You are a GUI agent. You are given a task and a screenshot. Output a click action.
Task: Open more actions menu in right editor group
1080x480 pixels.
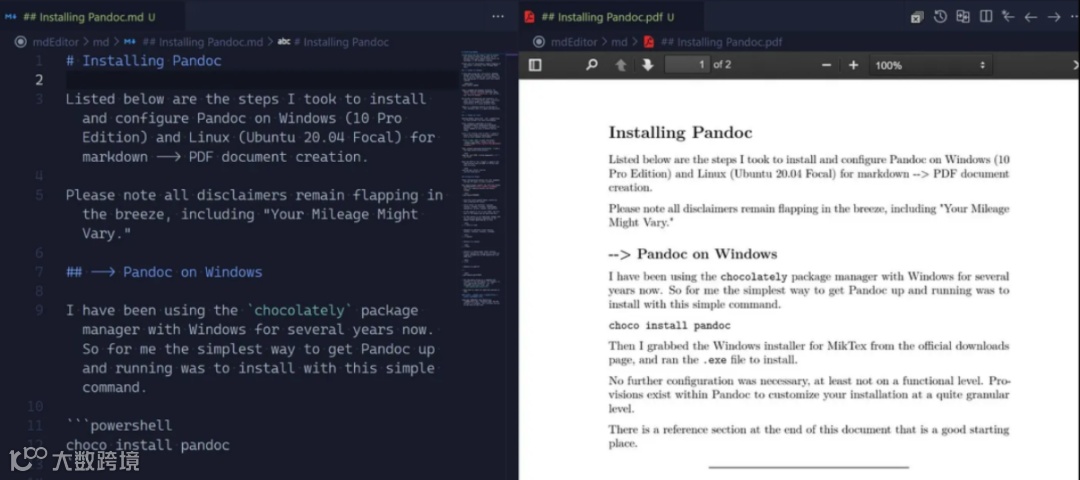[1074, 17]
